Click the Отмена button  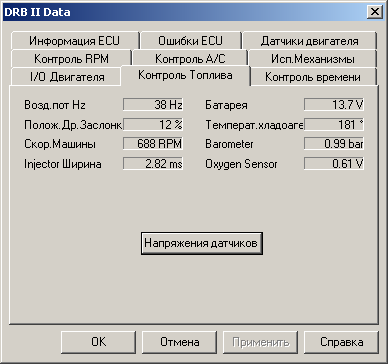coord(180,342)
